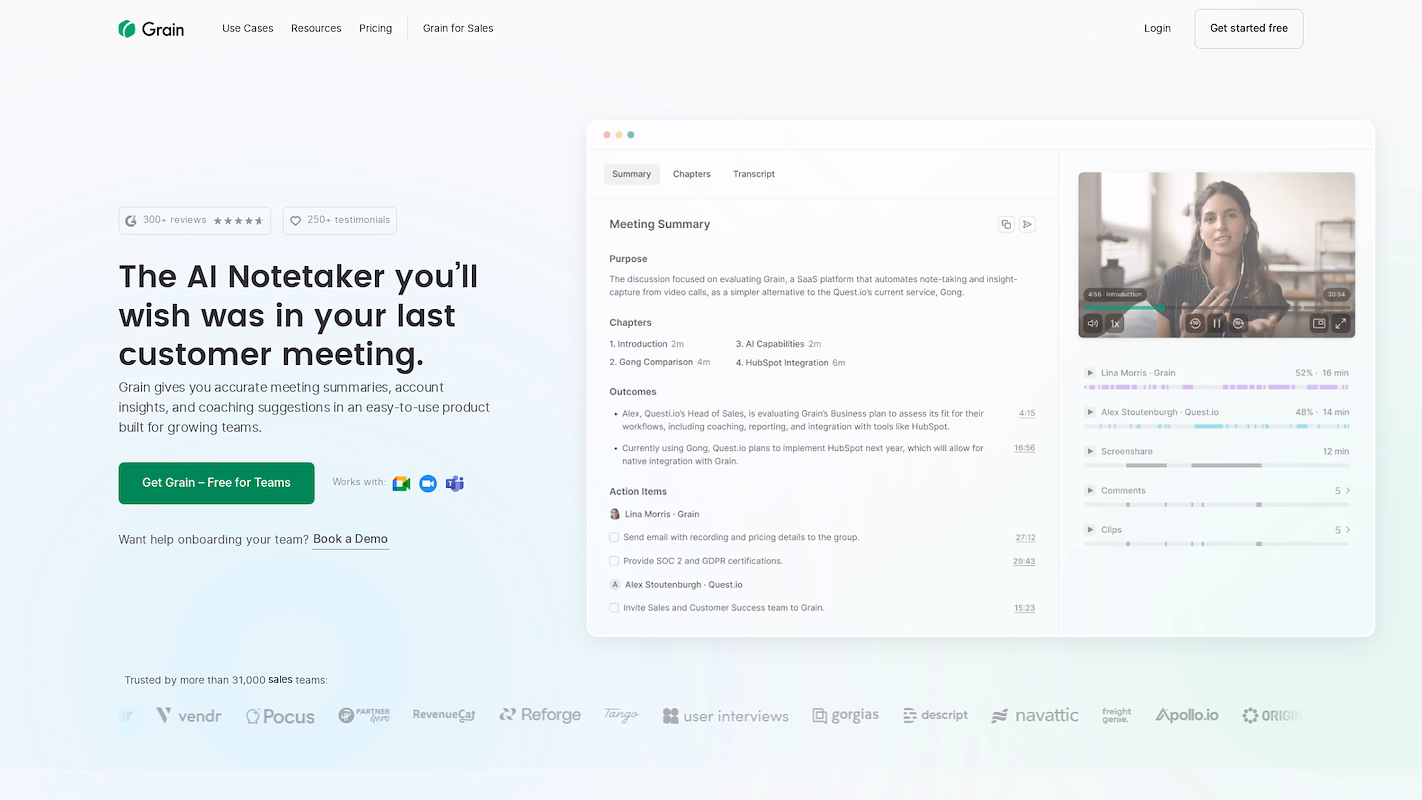Click Lina Morris purple speaker timeline bar
Viewport: 1422px width, 800px height.
tap(1217, 387)
